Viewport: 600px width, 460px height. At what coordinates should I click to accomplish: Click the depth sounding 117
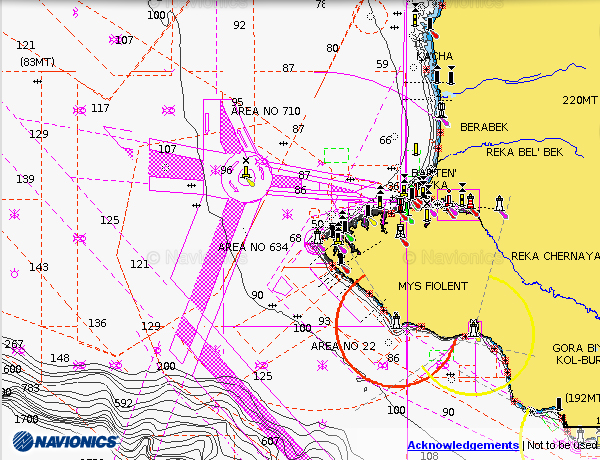(100, 108)
